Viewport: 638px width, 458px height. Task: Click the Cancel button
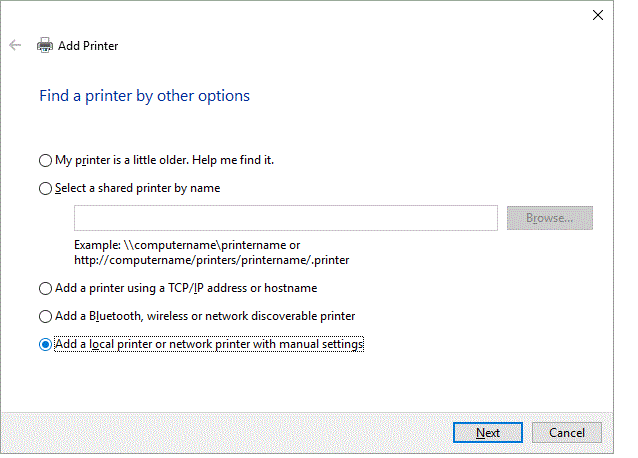566,433
